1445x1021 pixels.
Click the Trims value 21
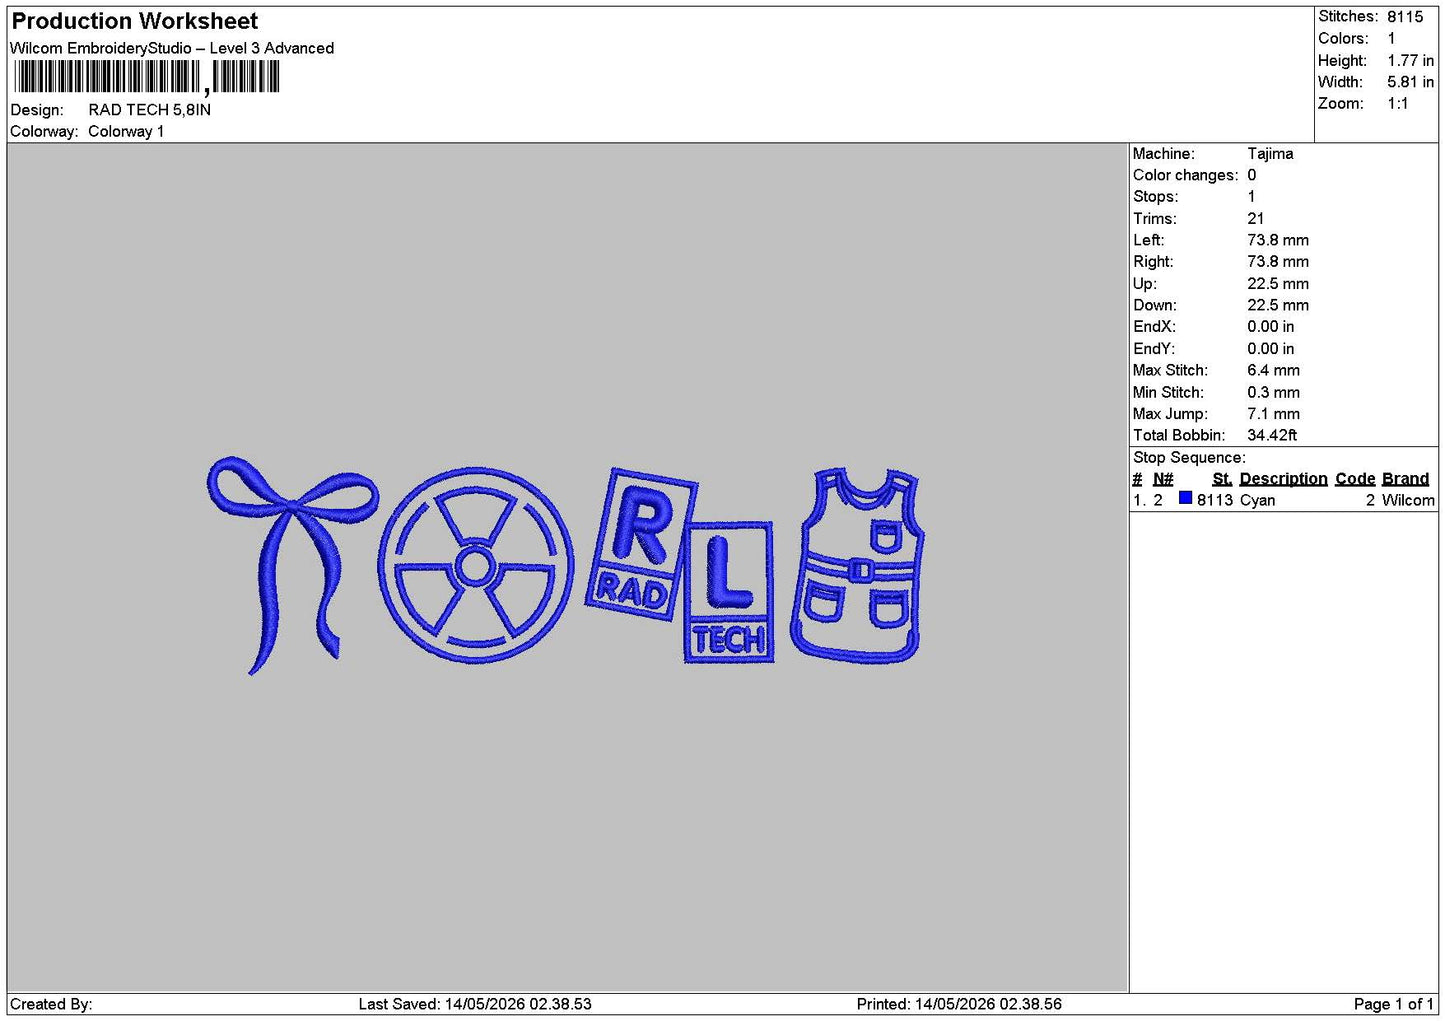tap(1256, 218)
